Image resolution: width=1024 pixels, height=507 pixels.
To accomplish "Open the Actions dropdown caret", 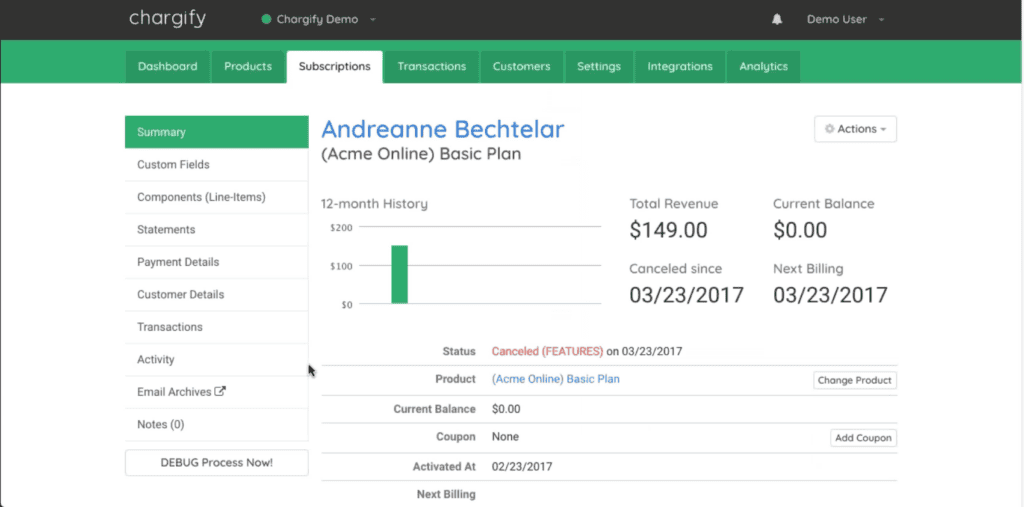I will (x=883, y=129).
